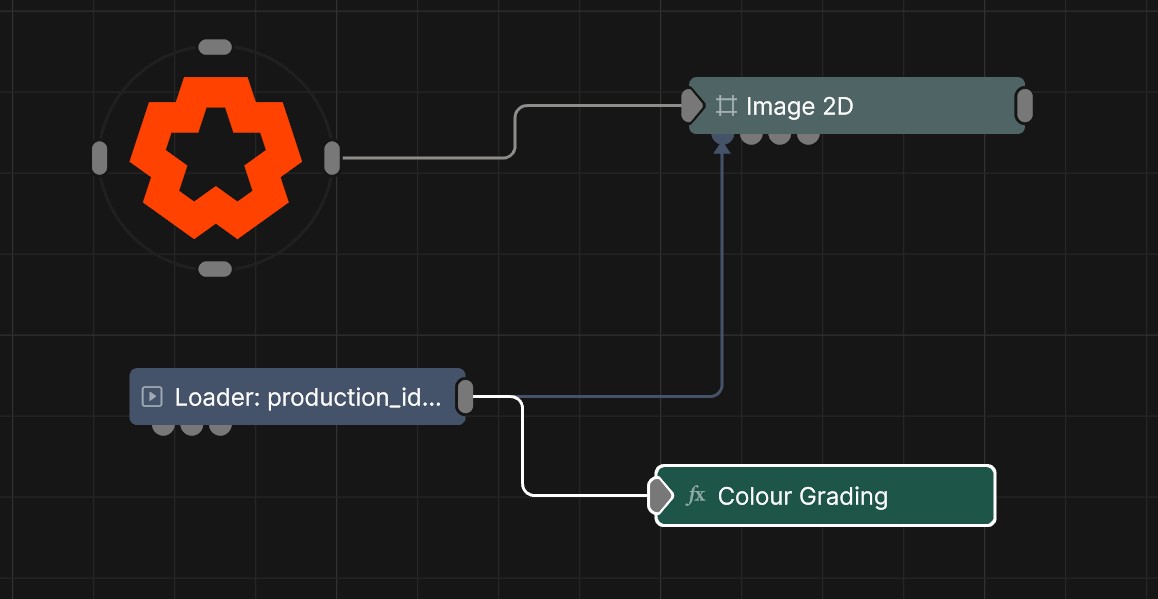Select the Image 2D node title
This screenshot has width=1158, height=599.
pos(799,106)
